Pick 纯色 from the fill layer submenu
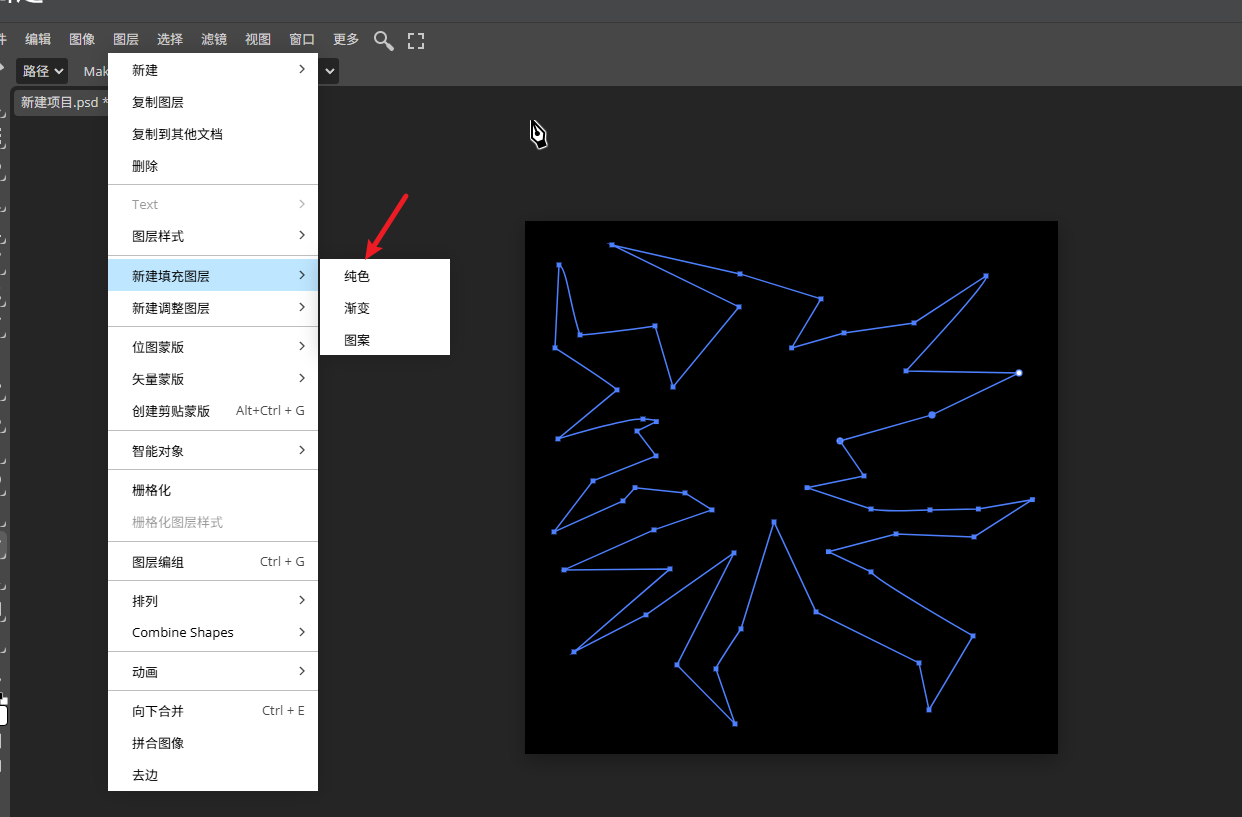The width and height of the screenshot is (1242, 817). pyautogui.click(x=385, y=276)
